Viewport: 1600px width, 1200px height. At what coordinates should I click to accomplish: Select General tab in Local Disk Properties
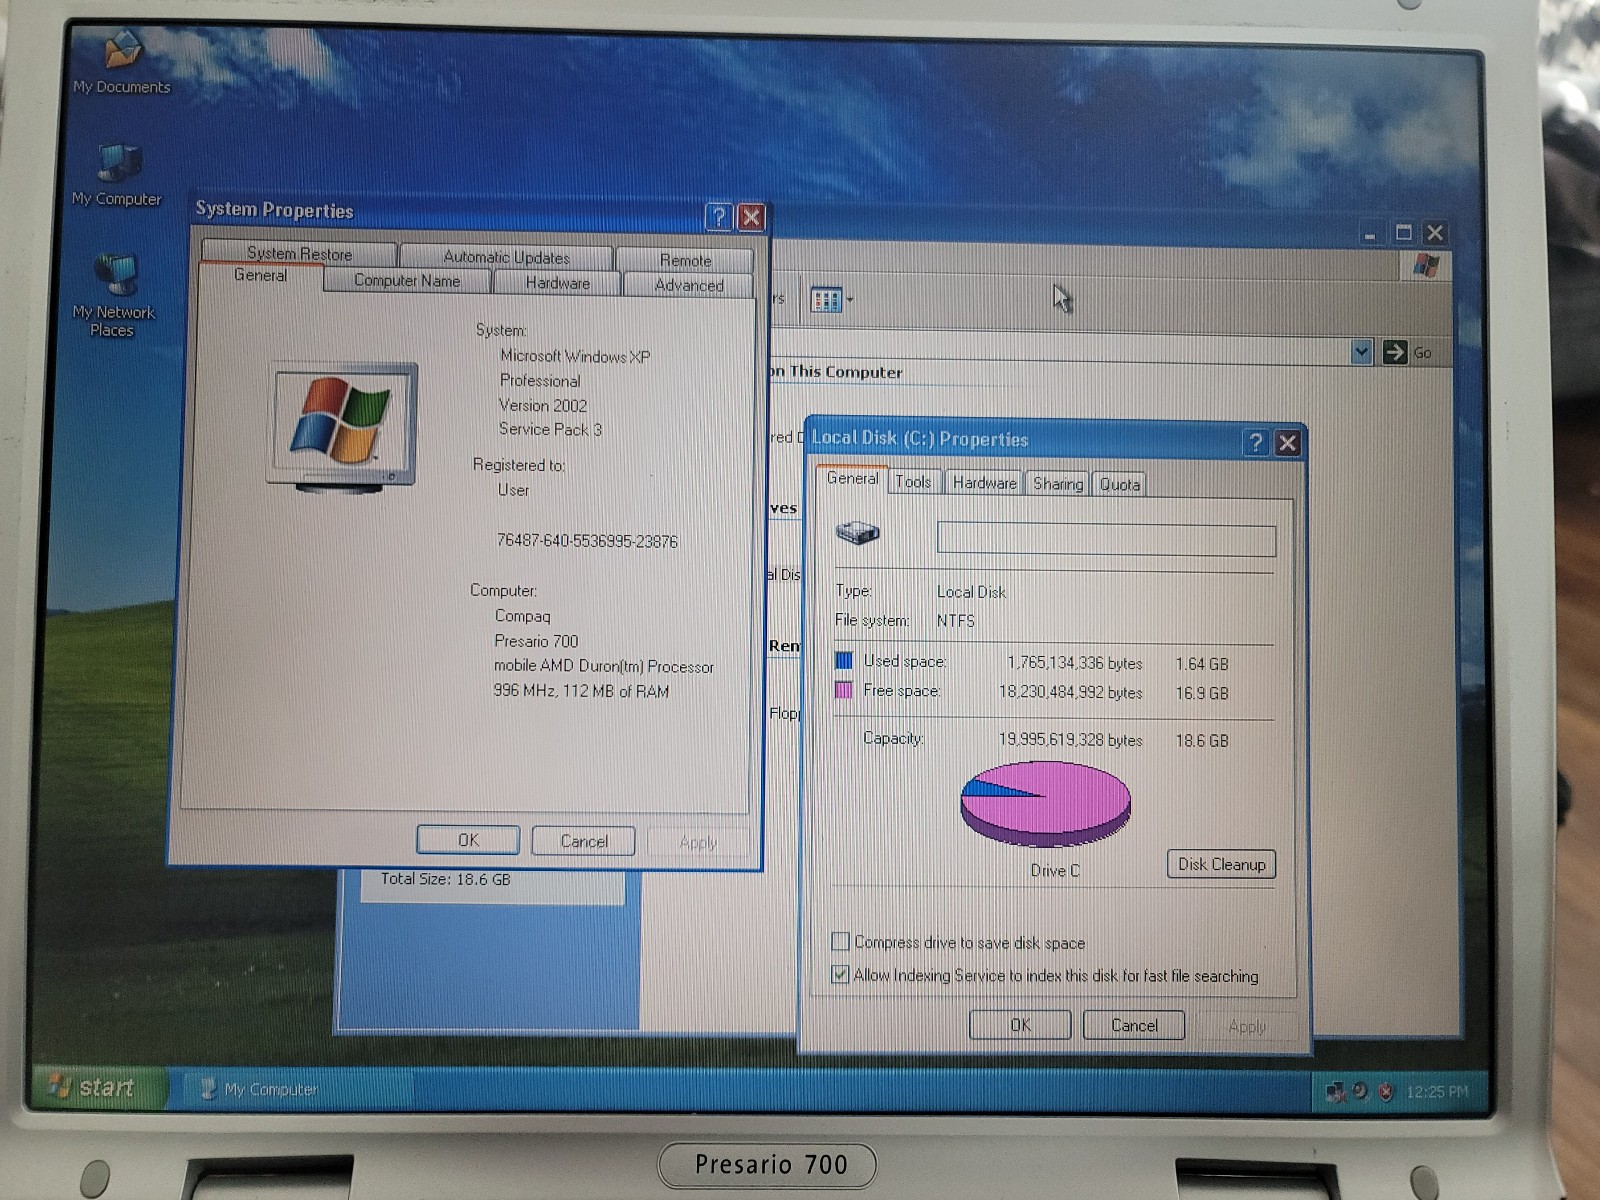852,479
